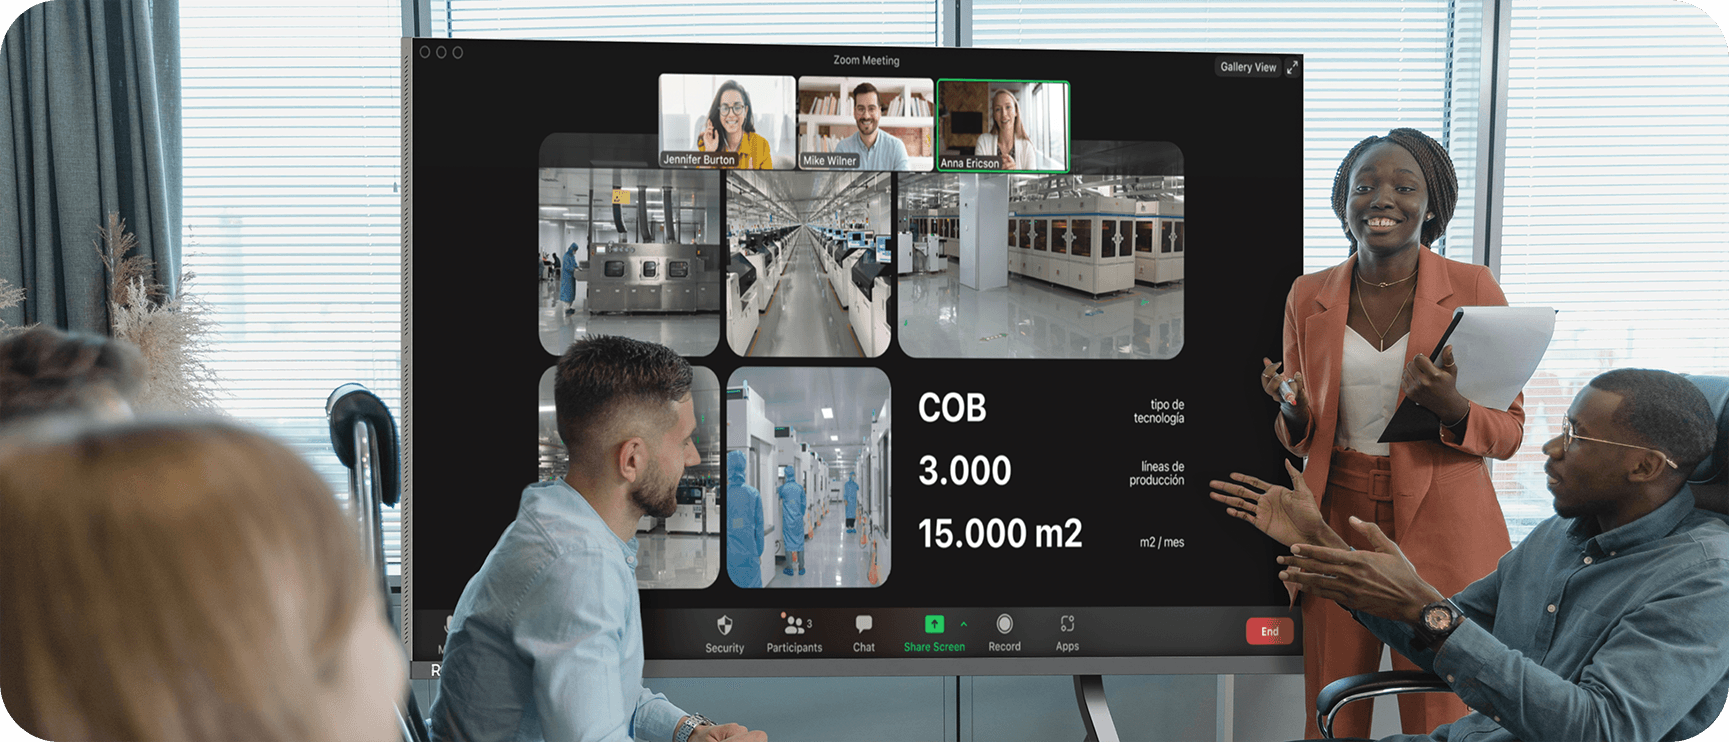Click the '15.000 m2' value text
Viewport: 1729px width, 742px height.
click(x=1000, y=533)
